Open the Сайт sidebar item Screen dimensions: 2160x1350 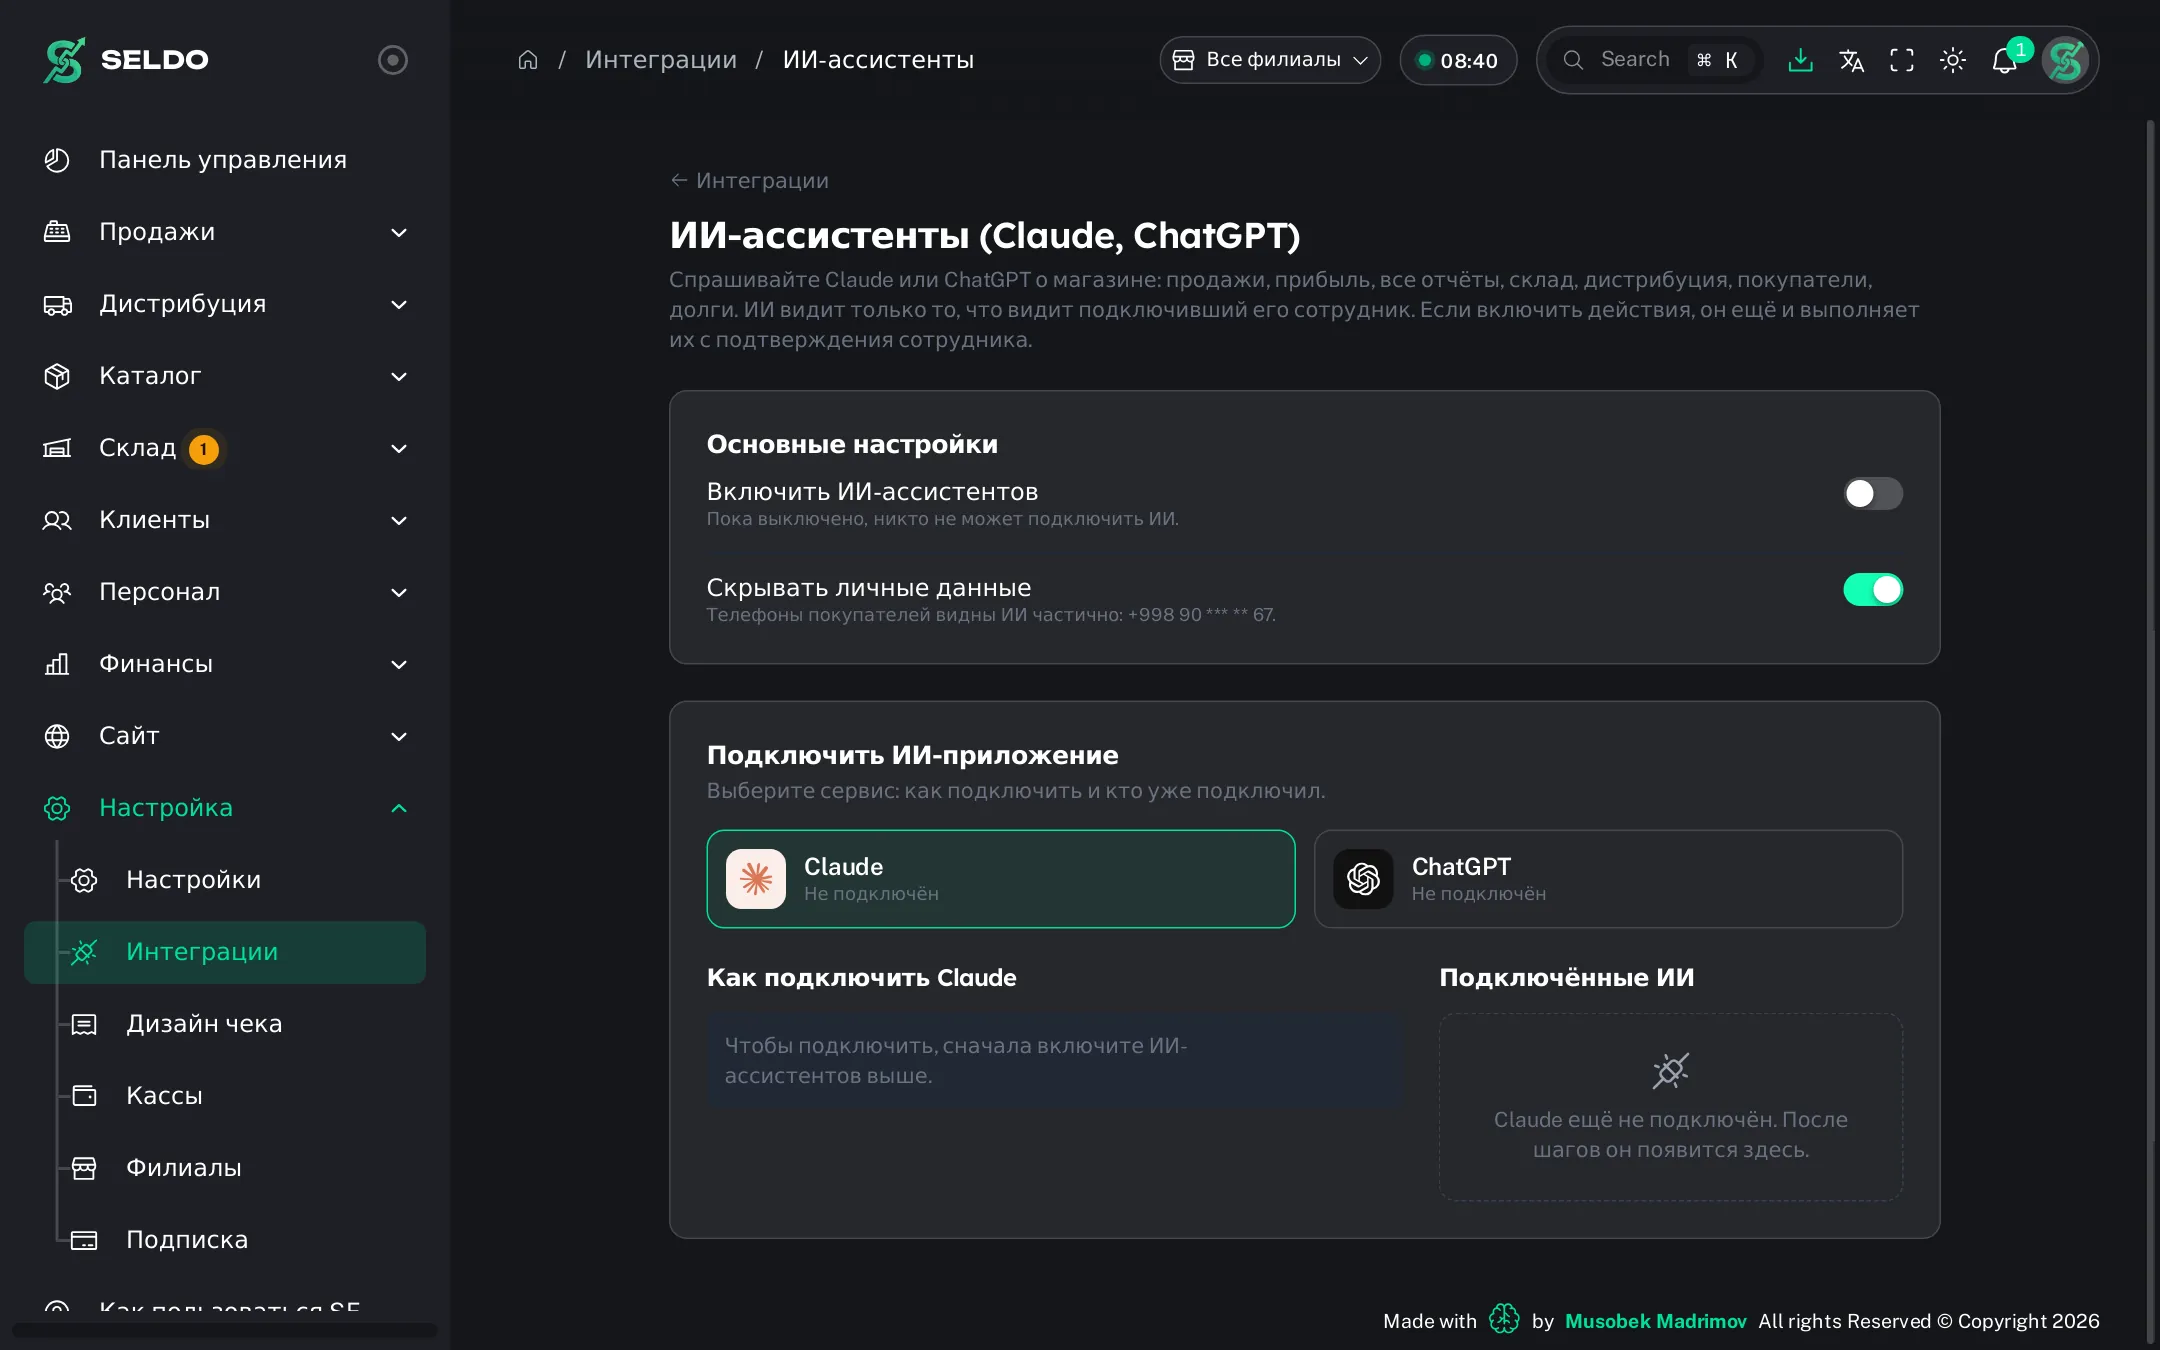pyautogui.click(x=225, y=736)
